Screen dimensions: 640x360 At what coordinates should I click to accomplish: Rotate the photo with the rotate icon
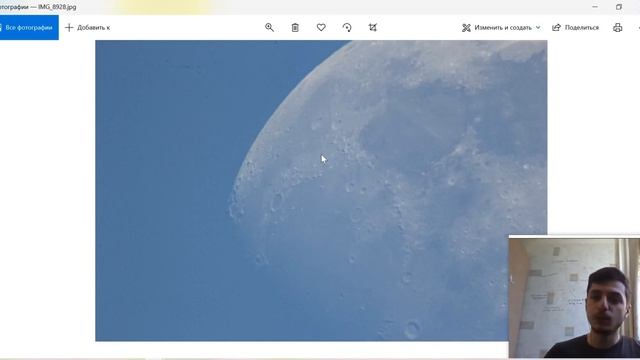347,27
